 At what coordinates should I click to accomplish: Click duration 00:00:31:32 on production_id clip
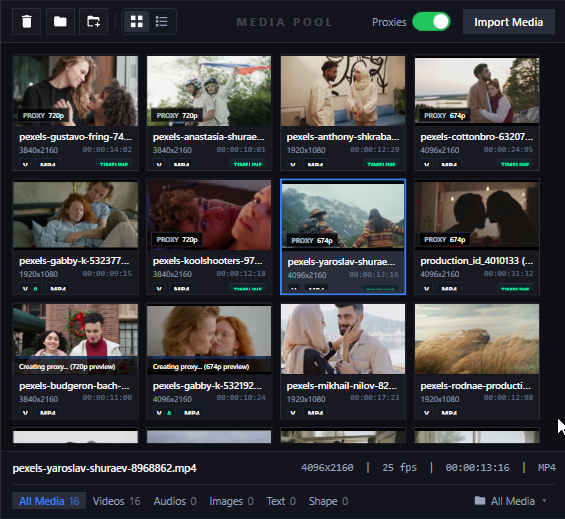[x=508, y=274]
